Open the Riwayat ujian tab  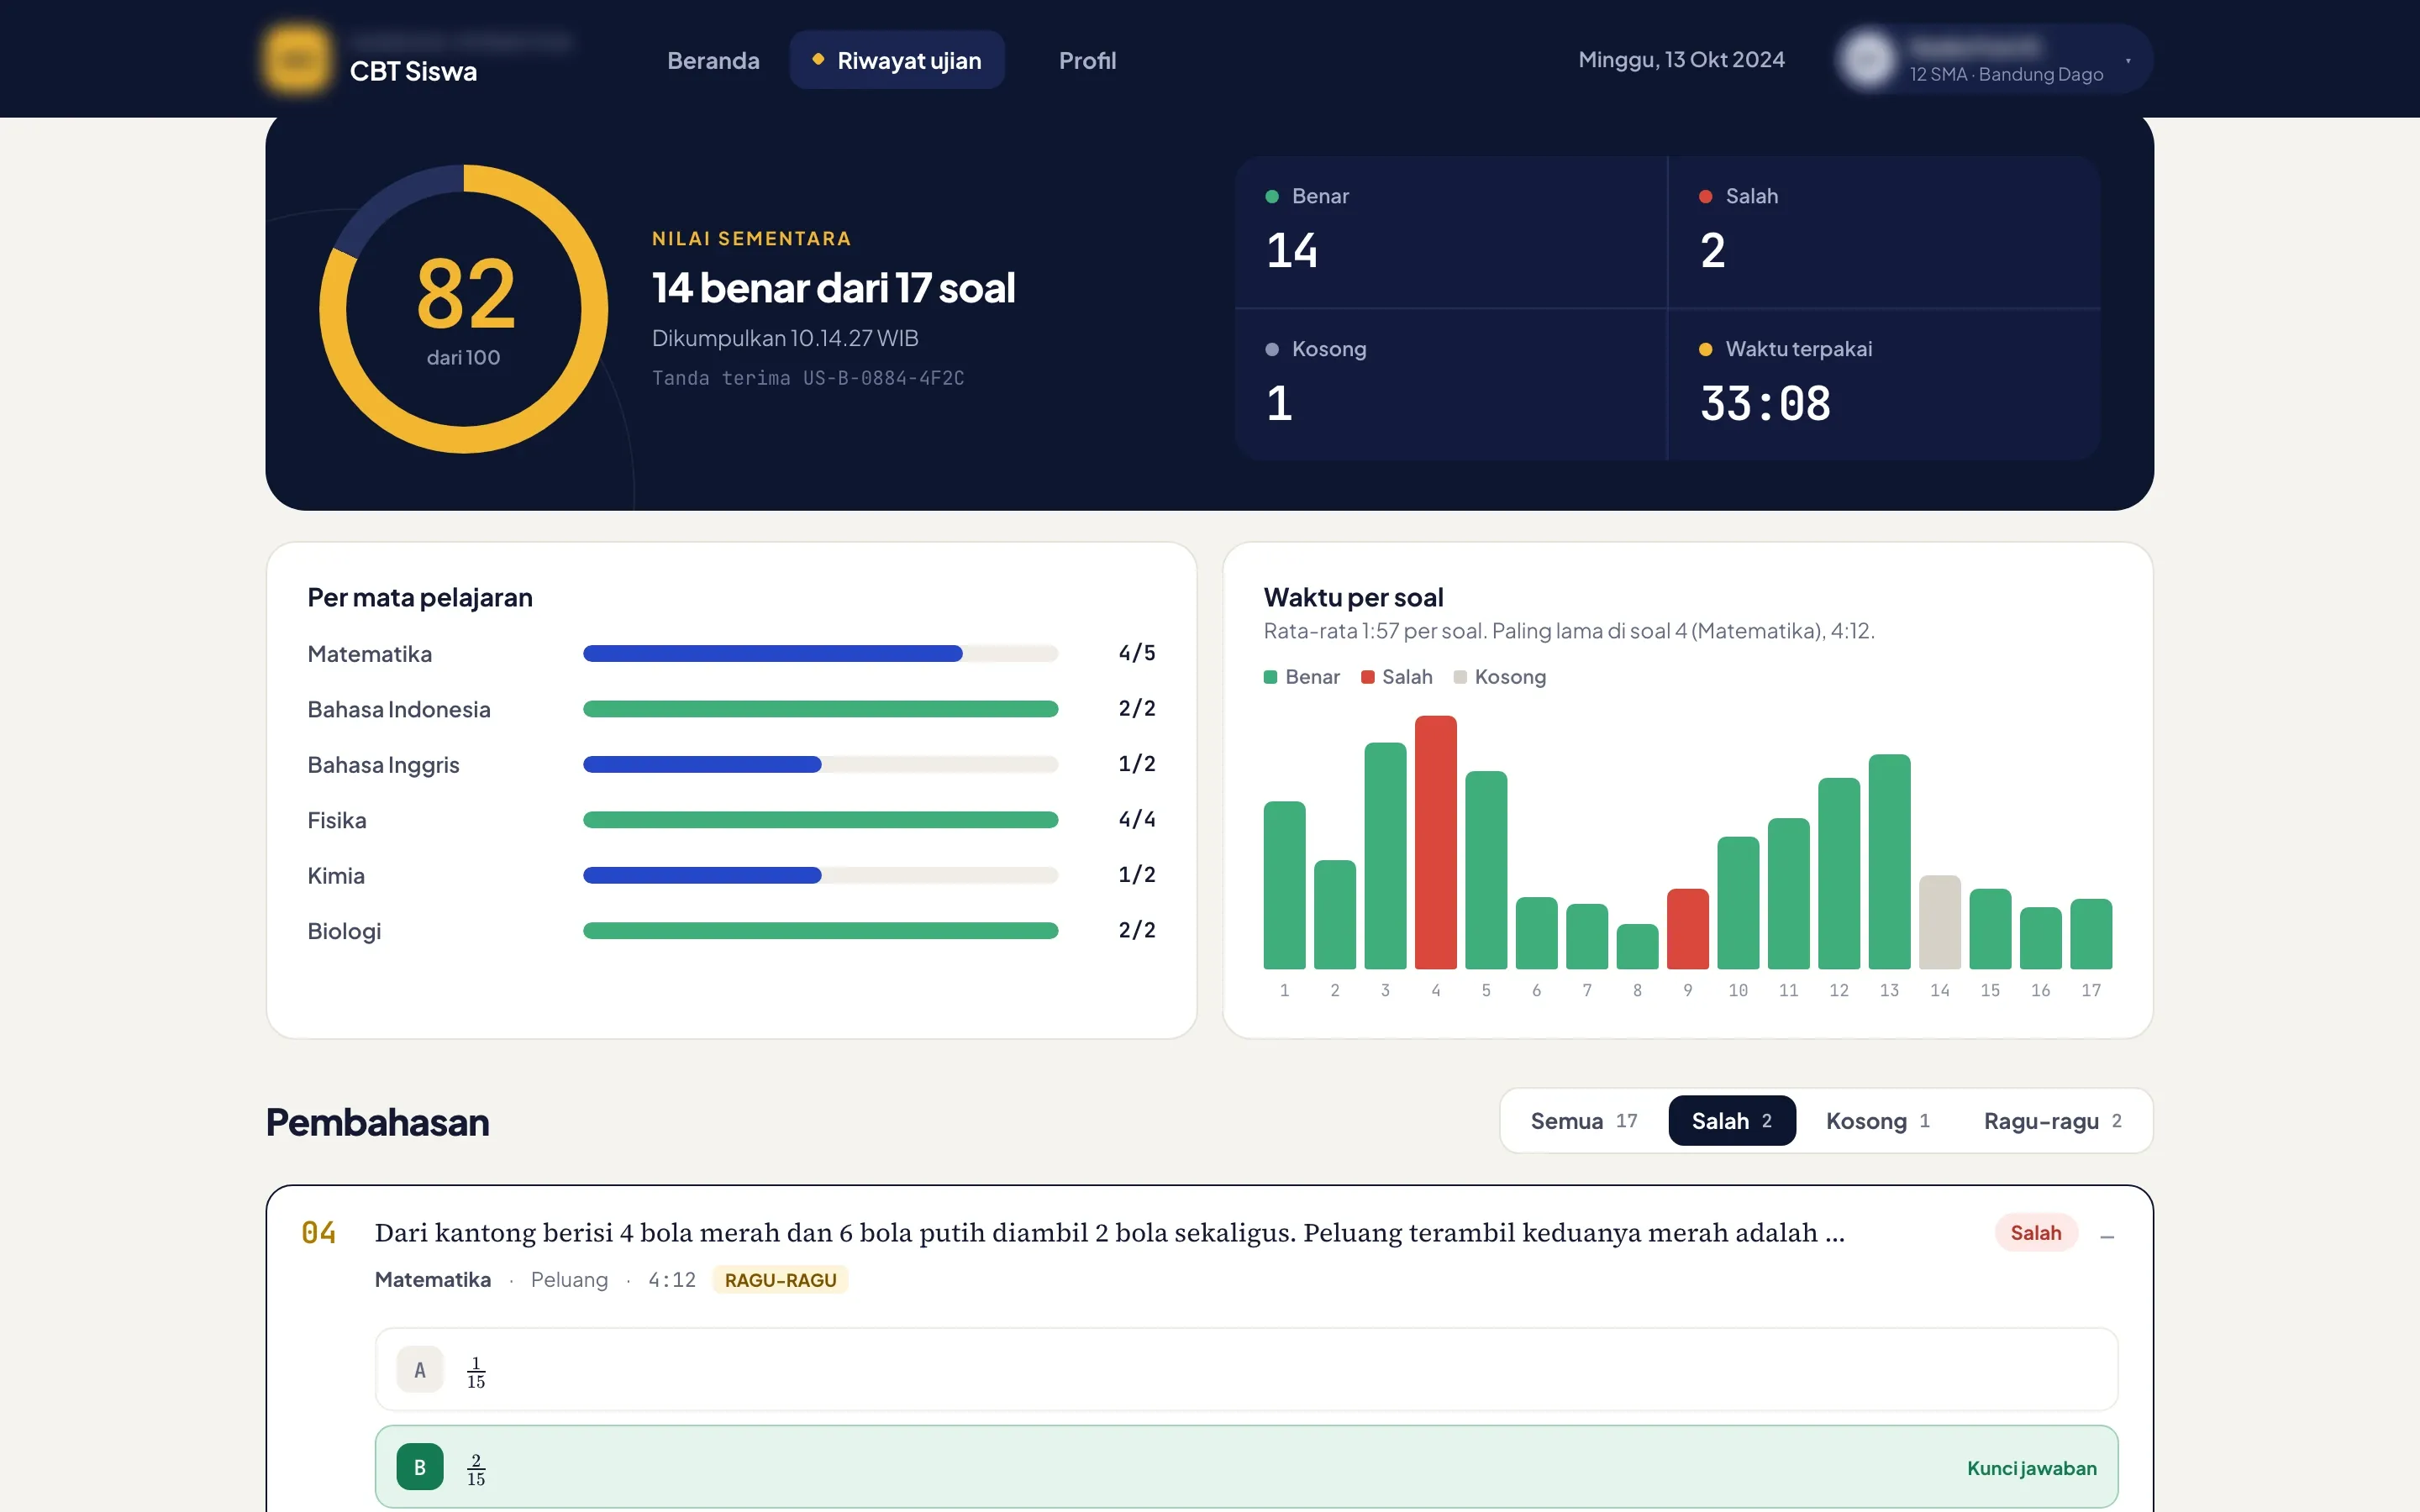tap(897, 60)
